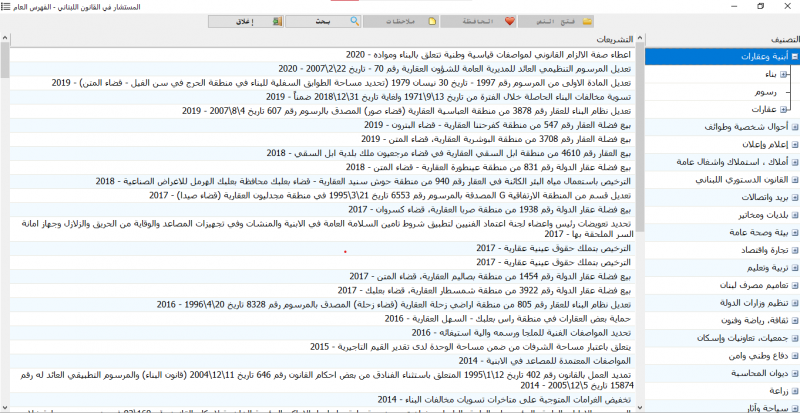The image size is (800, 413).
Task: Select the دفاع وطني وامن category label
Action: coord(760,355)
